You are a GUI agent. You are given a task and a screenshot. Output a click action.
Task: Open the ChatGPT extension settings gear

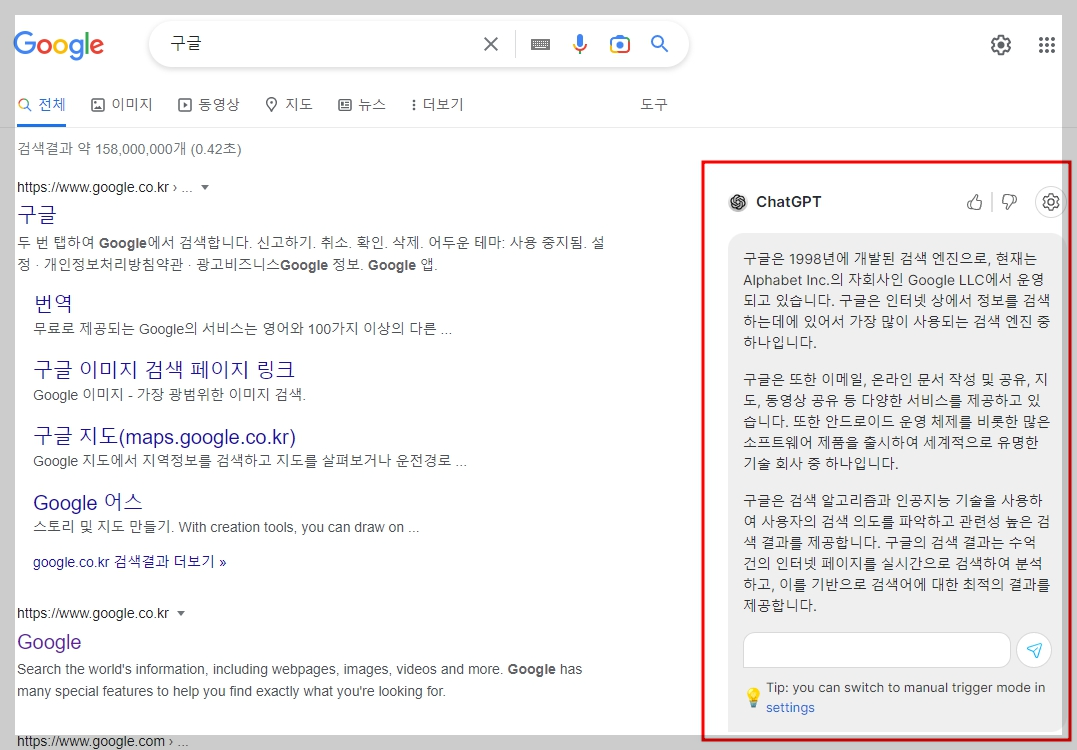coord(1050,202)
